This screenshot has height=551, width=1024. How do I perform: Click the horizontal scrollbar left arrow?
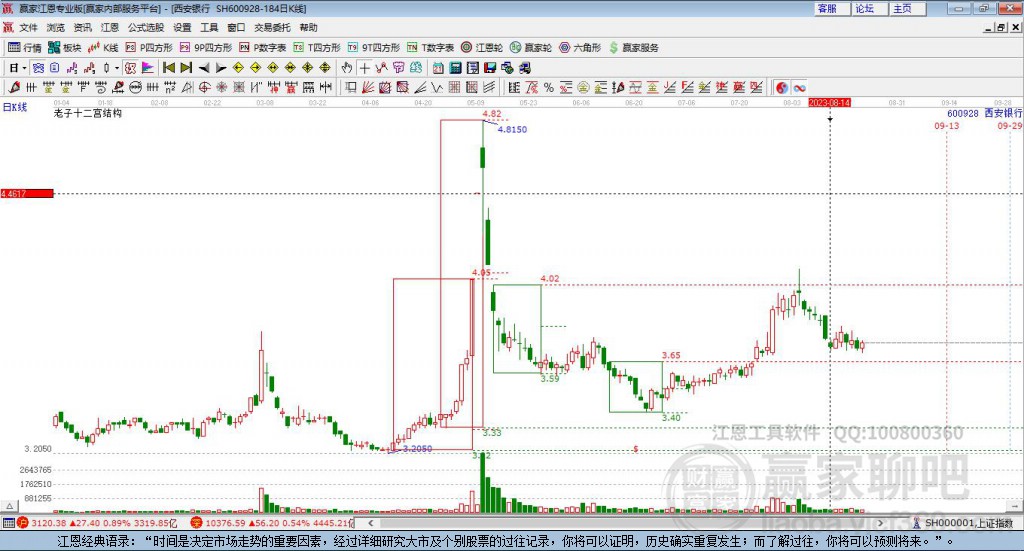coord(370,523)
